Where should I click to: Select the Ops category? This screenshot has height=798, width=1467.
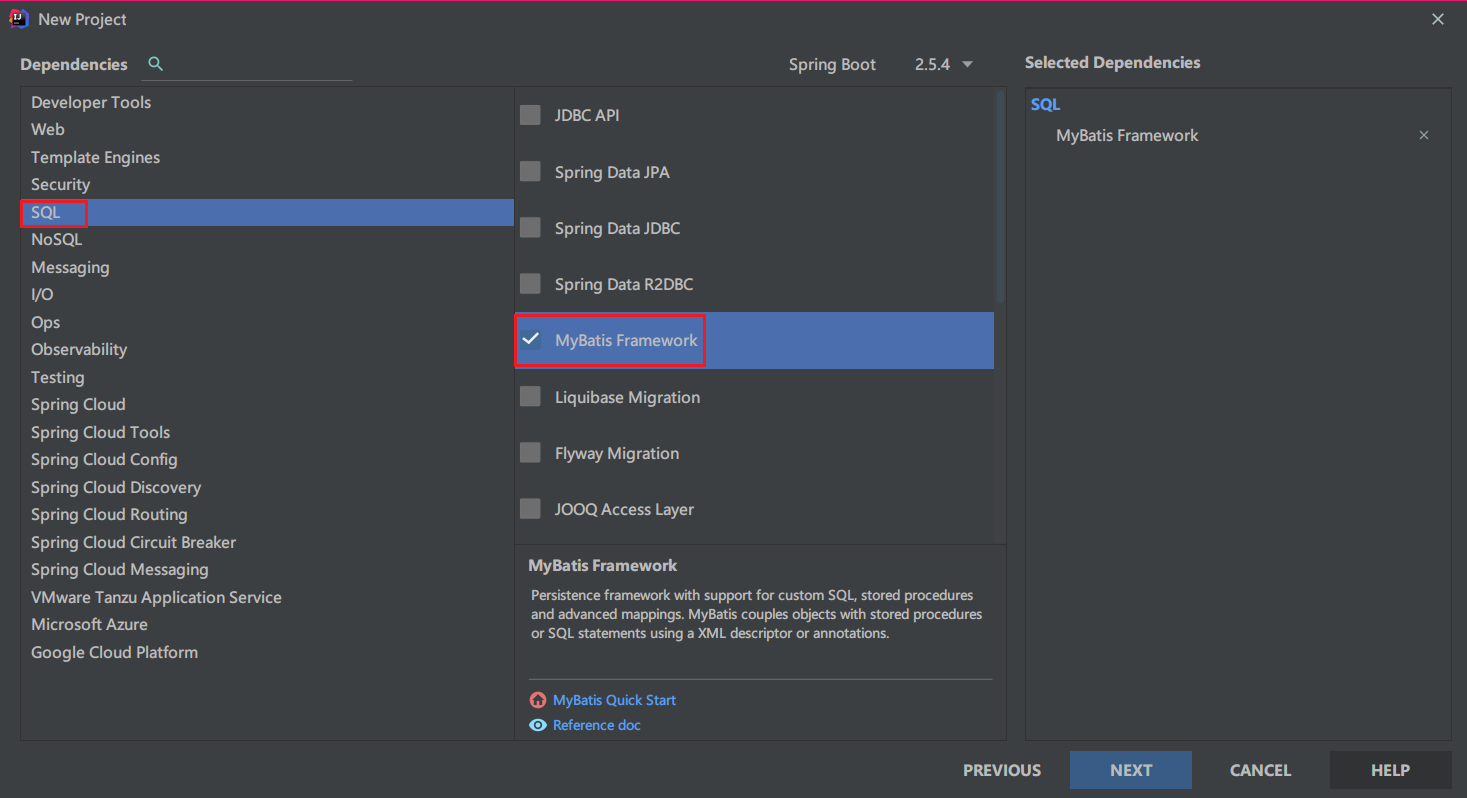click(267, 322)
